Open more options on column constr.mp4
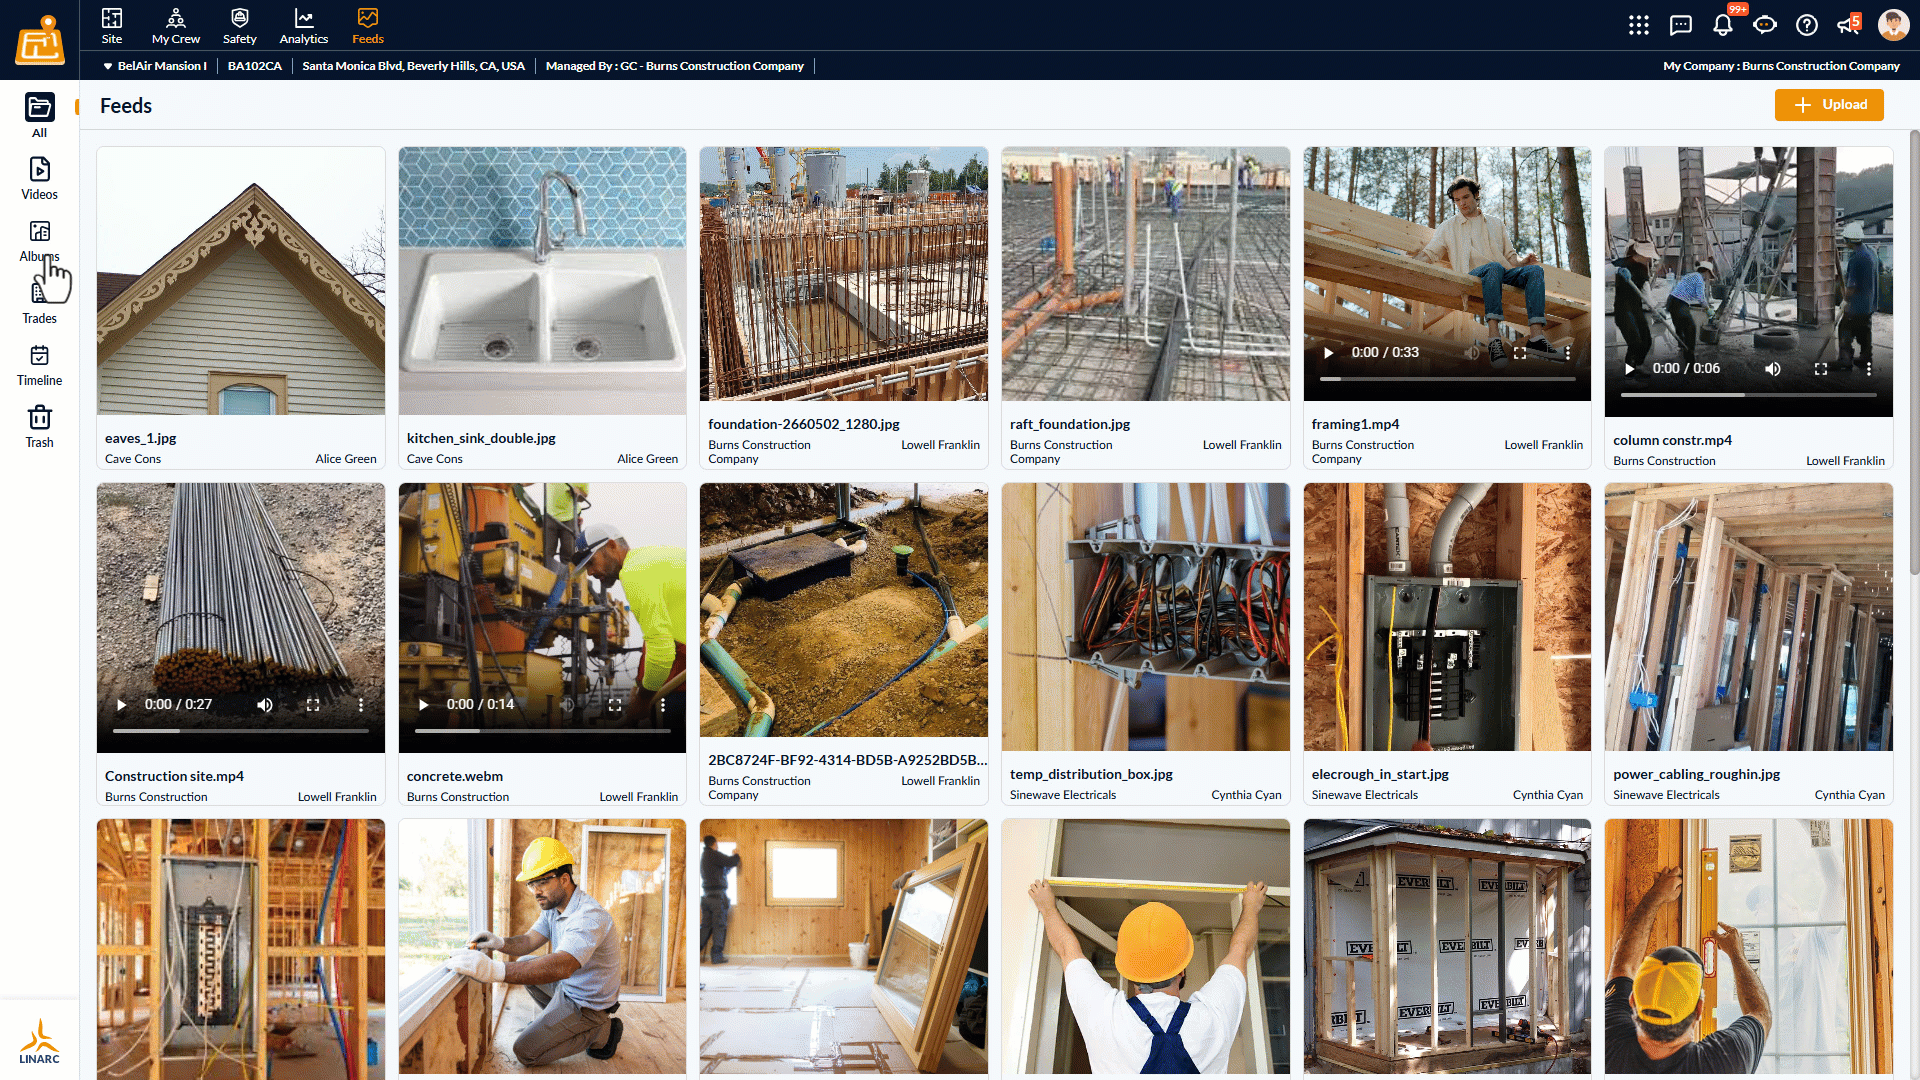Screen dimensions: 1920x1080 (x=1868, y=369)
